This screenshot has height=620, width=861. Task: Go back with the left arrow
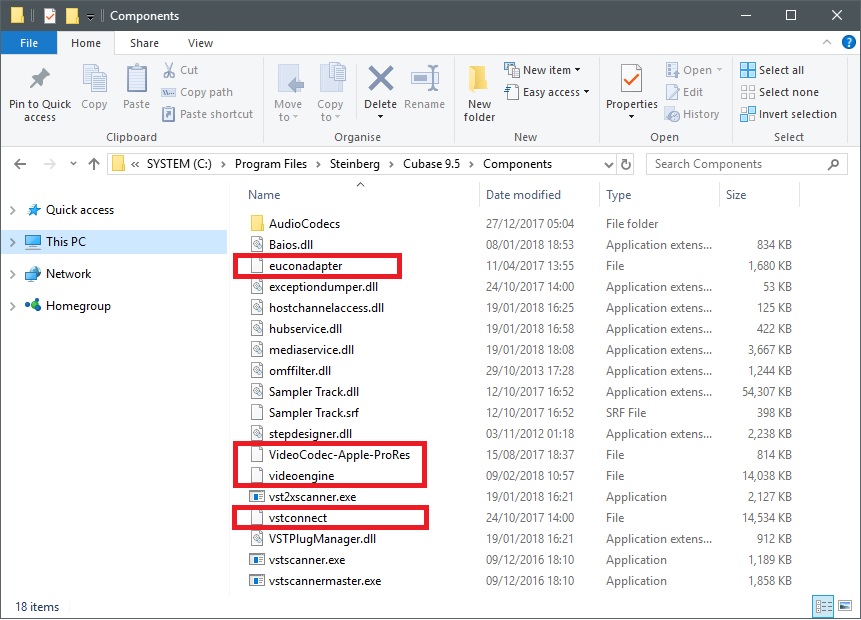point(20,164)
